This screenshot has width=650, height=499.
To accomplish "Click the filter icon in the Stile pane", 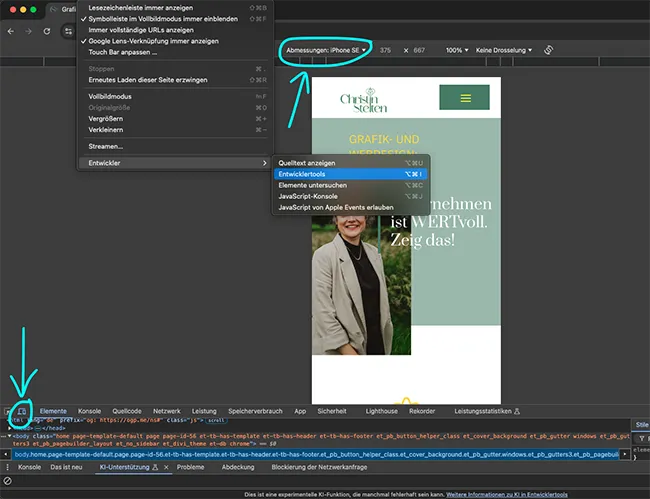I will (x=642, y=438).
